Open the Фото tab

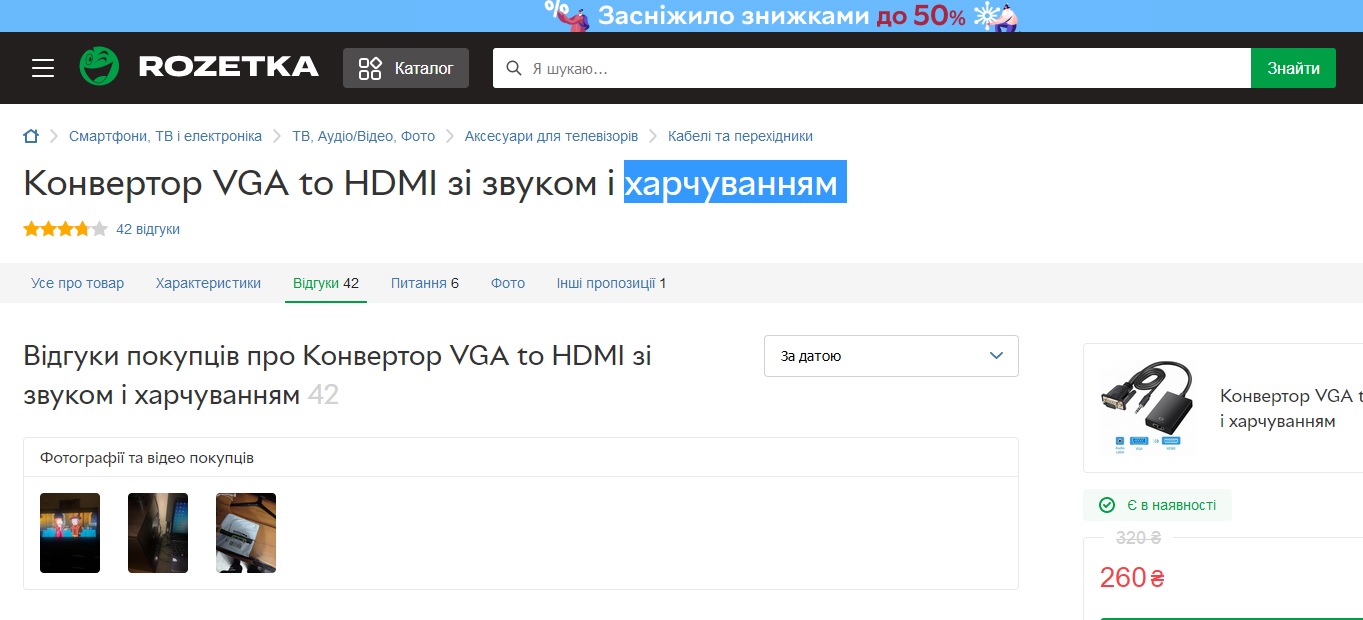(508, 283)
